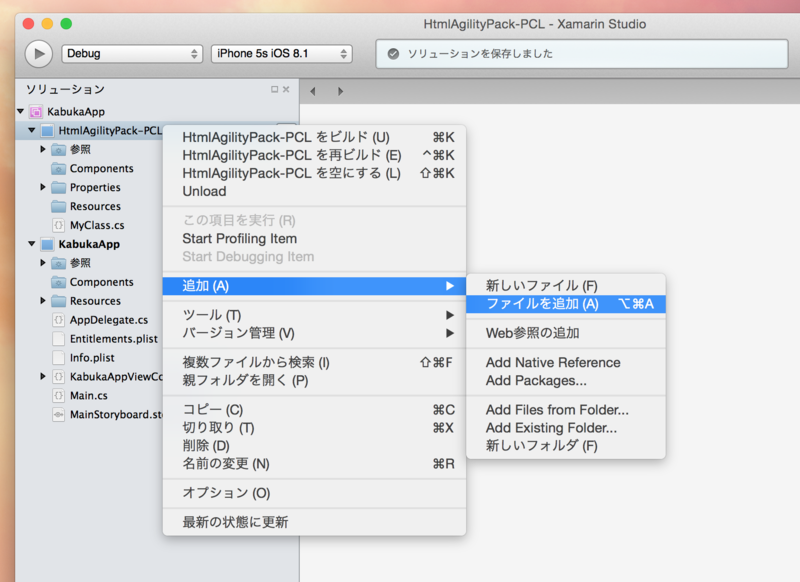Click the Run play button
The image size is (800, 582).
tap(39, 54)
